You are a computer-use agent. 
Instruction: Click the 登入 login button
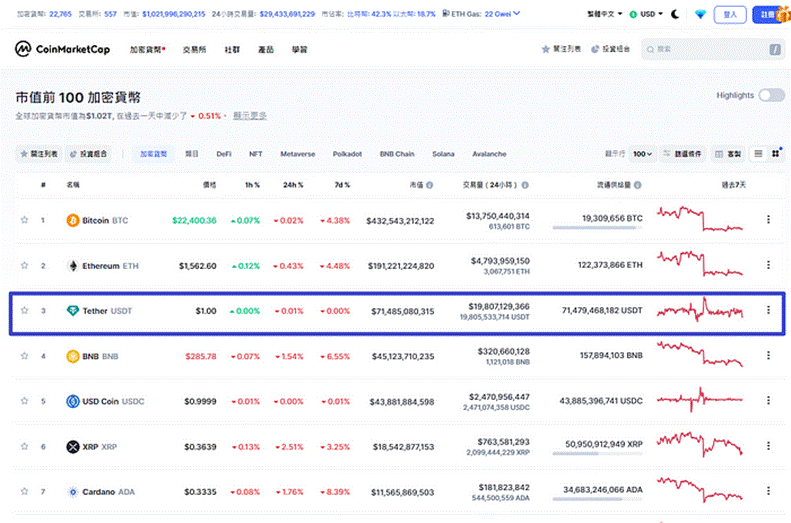click(730, 15)
